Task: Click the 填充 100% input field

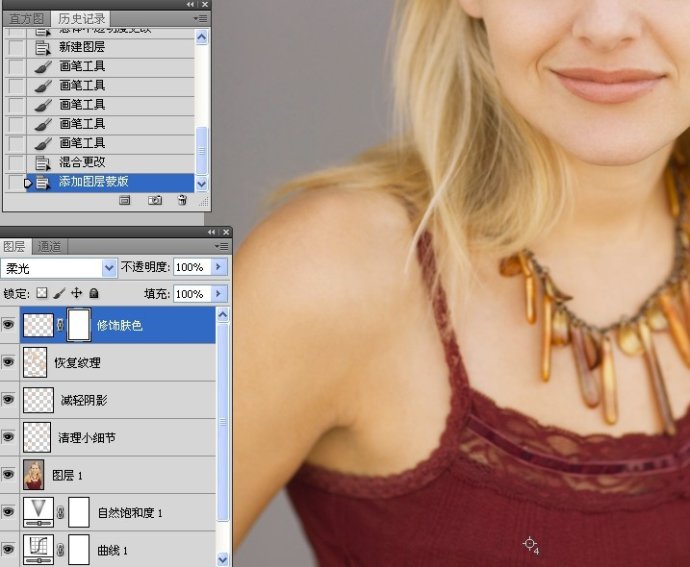Action: tap(192, 294)
